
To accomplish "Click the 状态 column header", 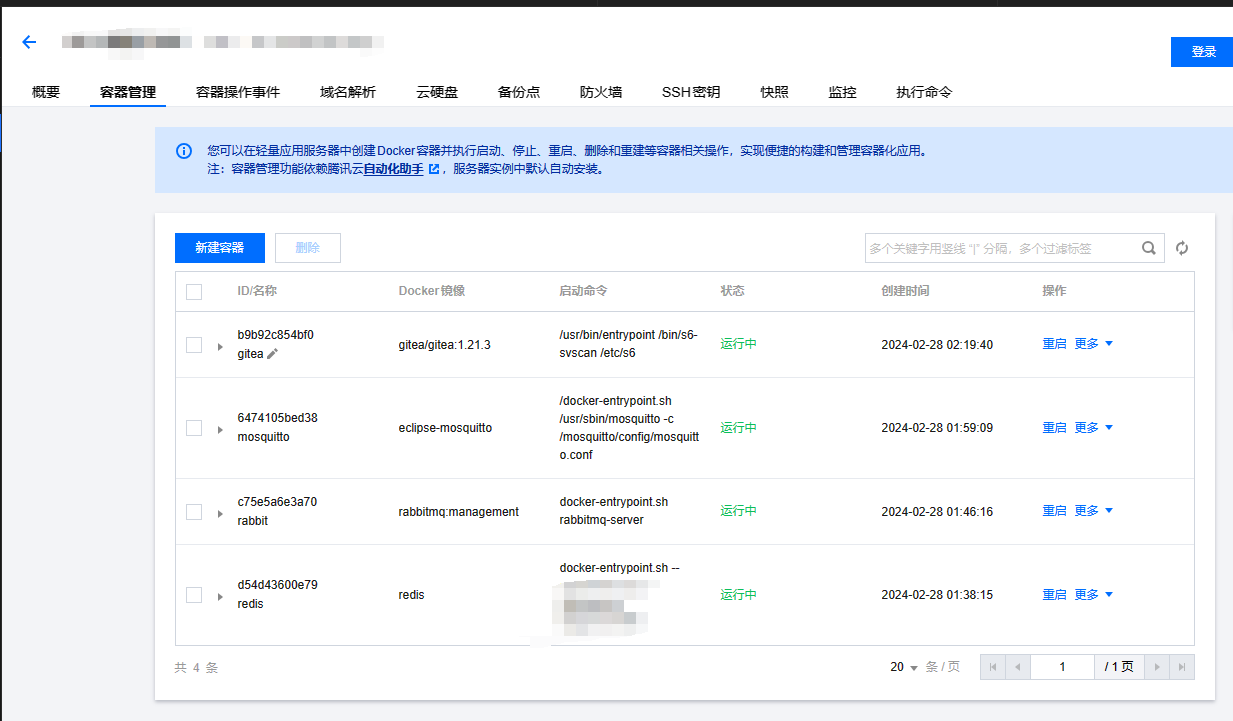I will click(732, 291).
